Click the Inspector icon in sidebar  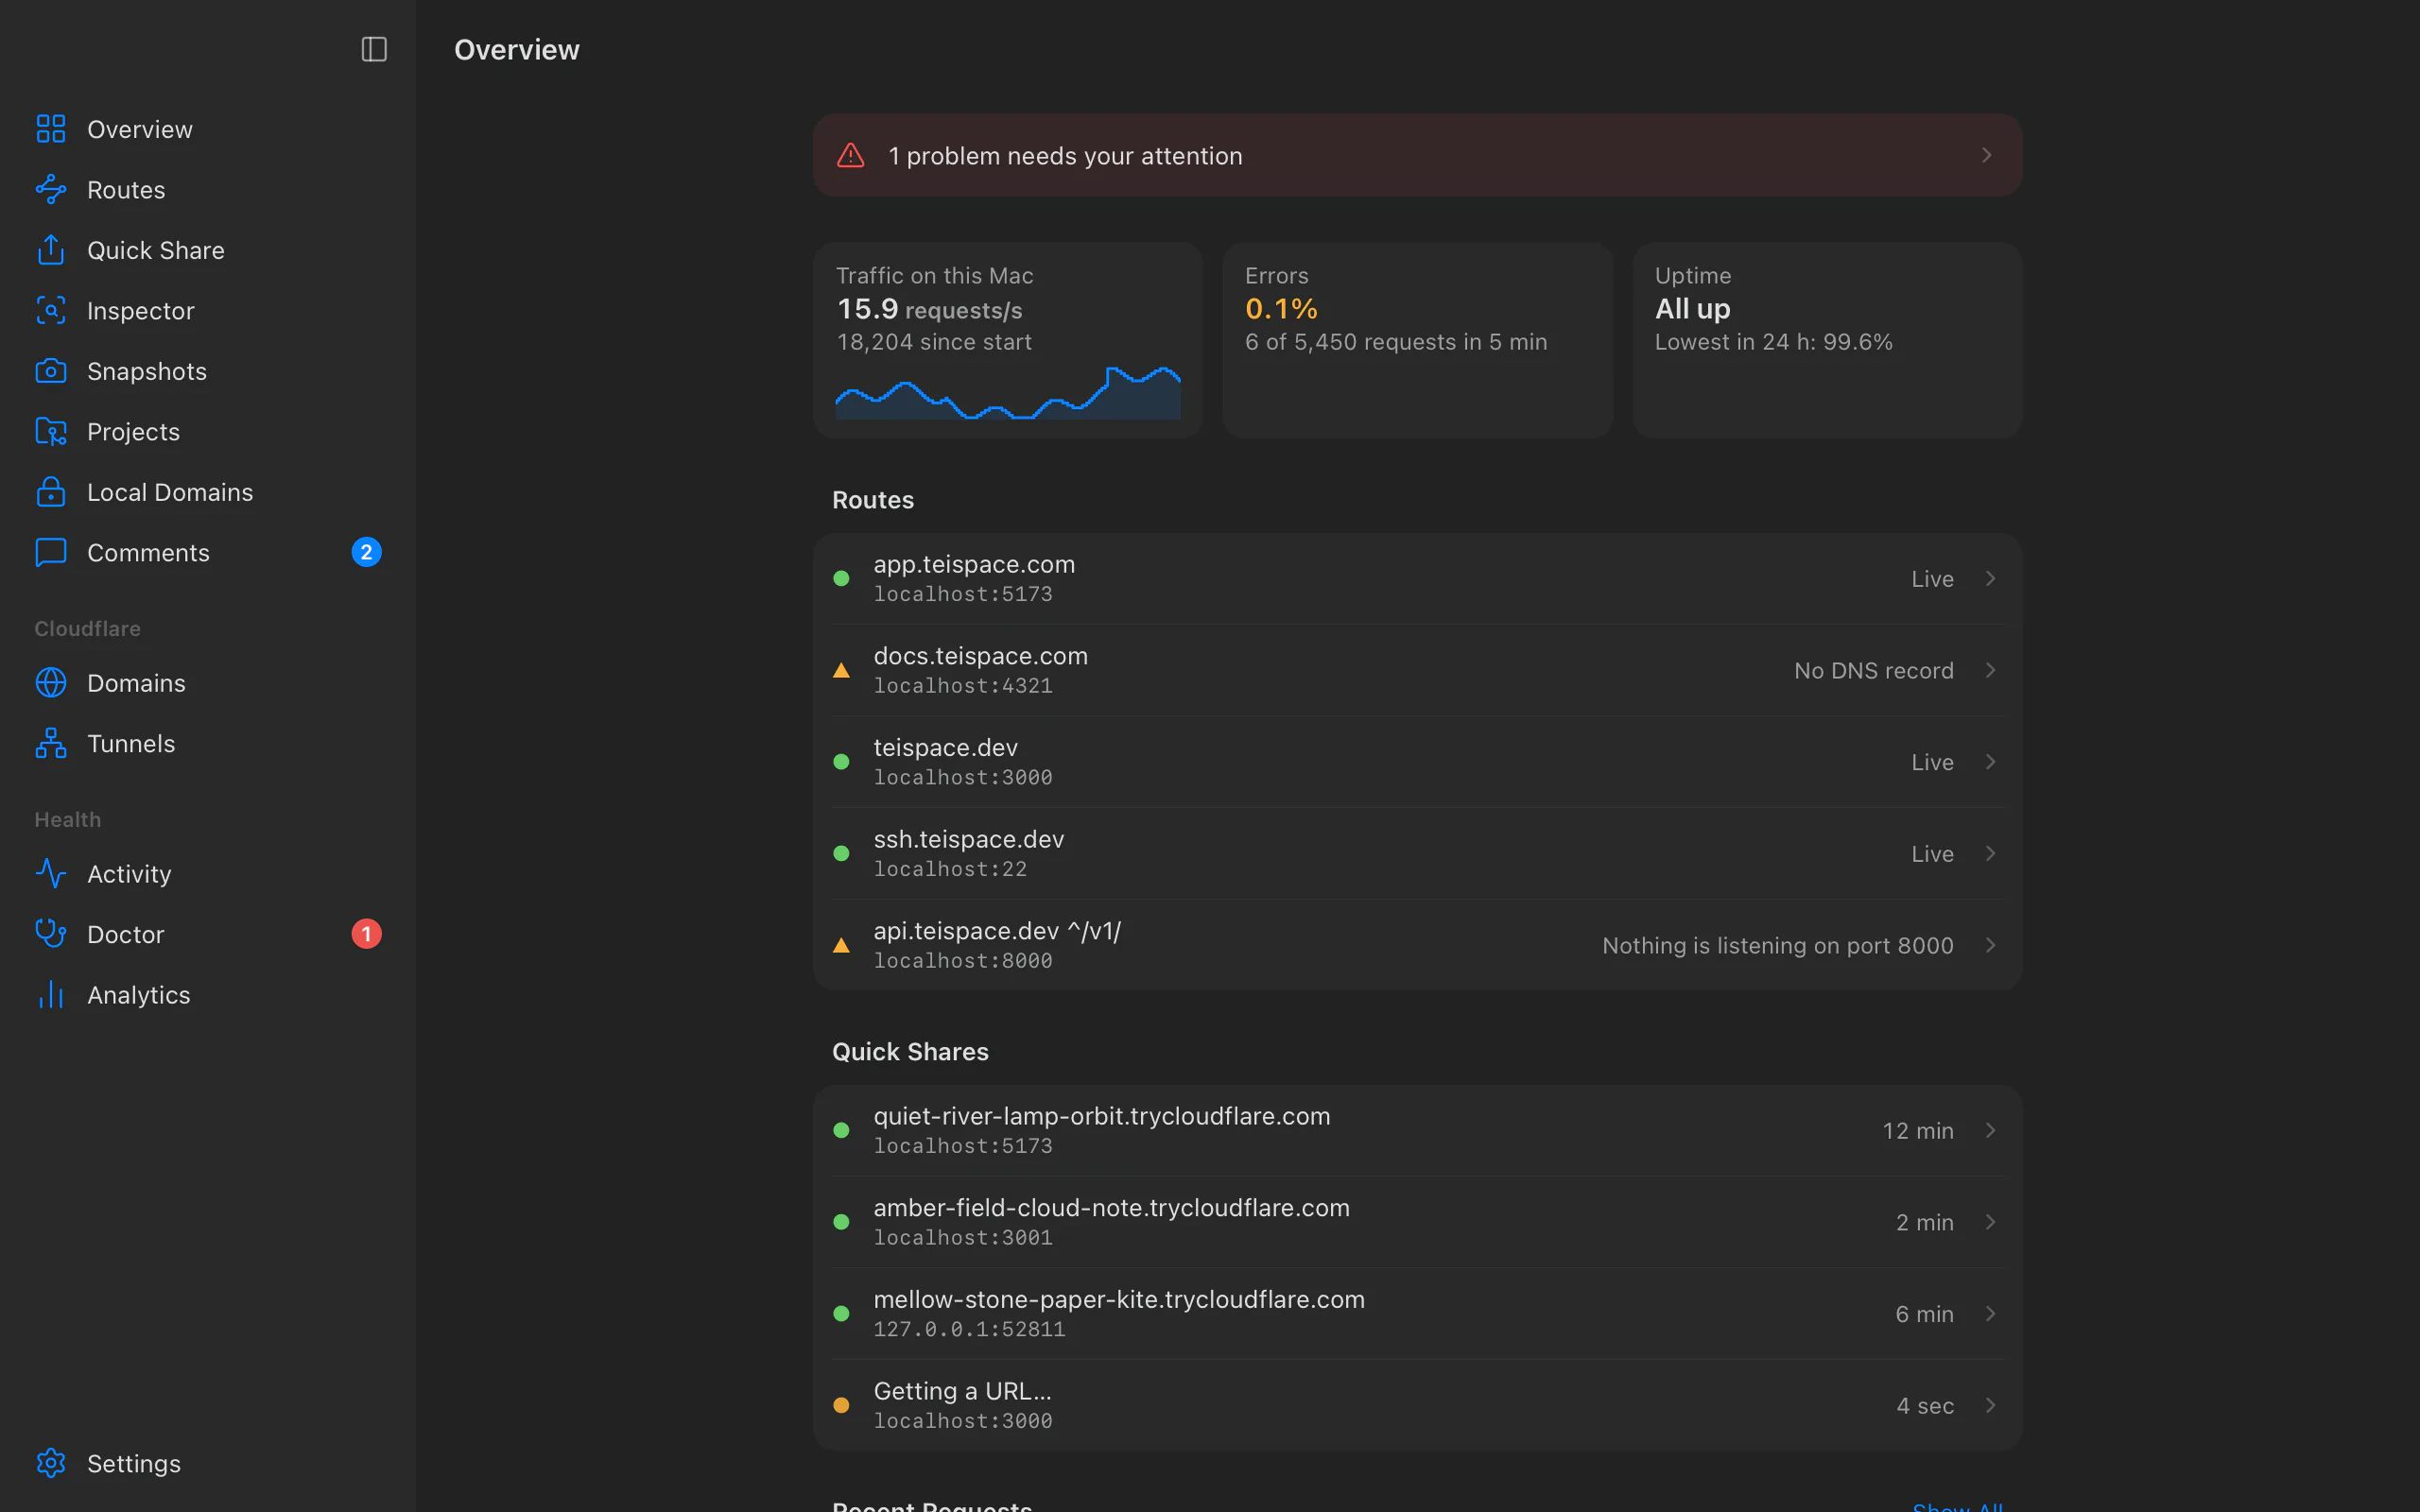point(51,310)
